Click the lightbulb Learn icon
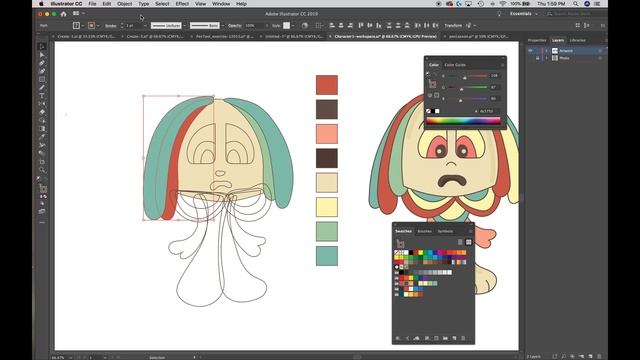 point(499,14)
